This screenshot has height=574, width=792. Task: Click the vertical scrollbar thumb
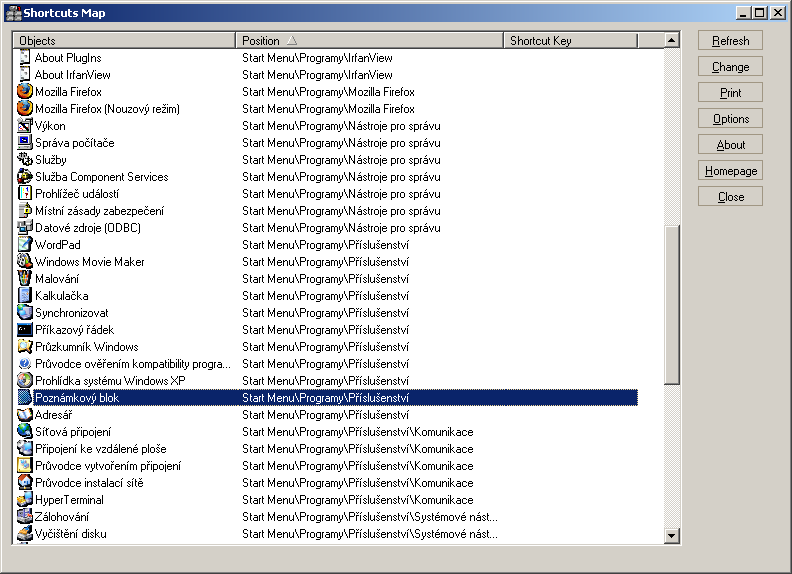(x=671, y=305)
